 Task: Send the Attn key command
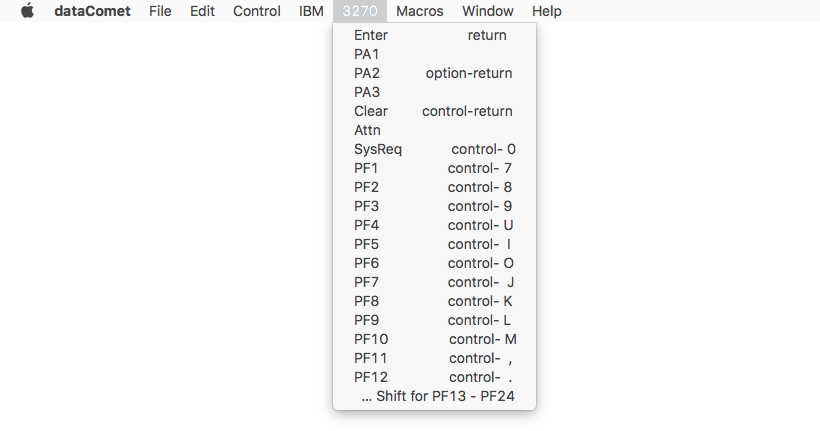click(434, 130)
